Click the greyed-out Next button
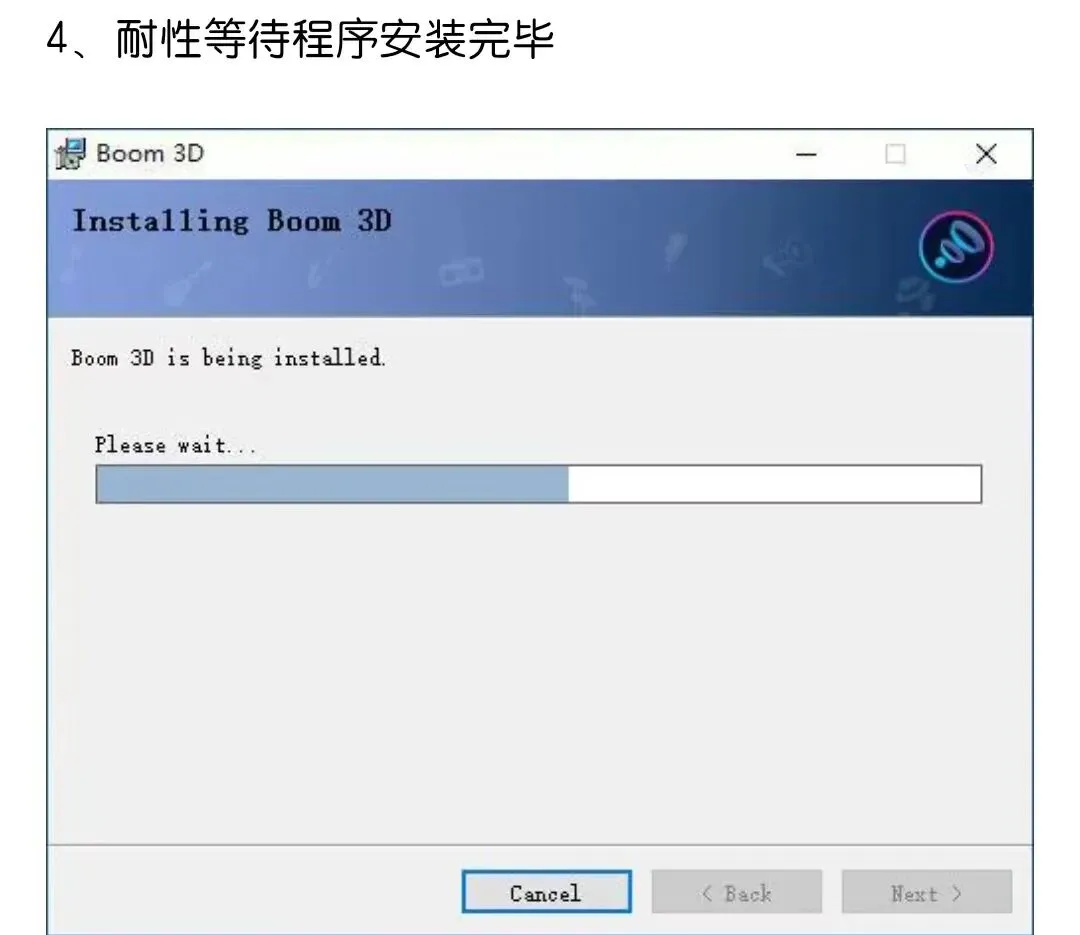1080x935 pixels. click(x=926, y=892)
